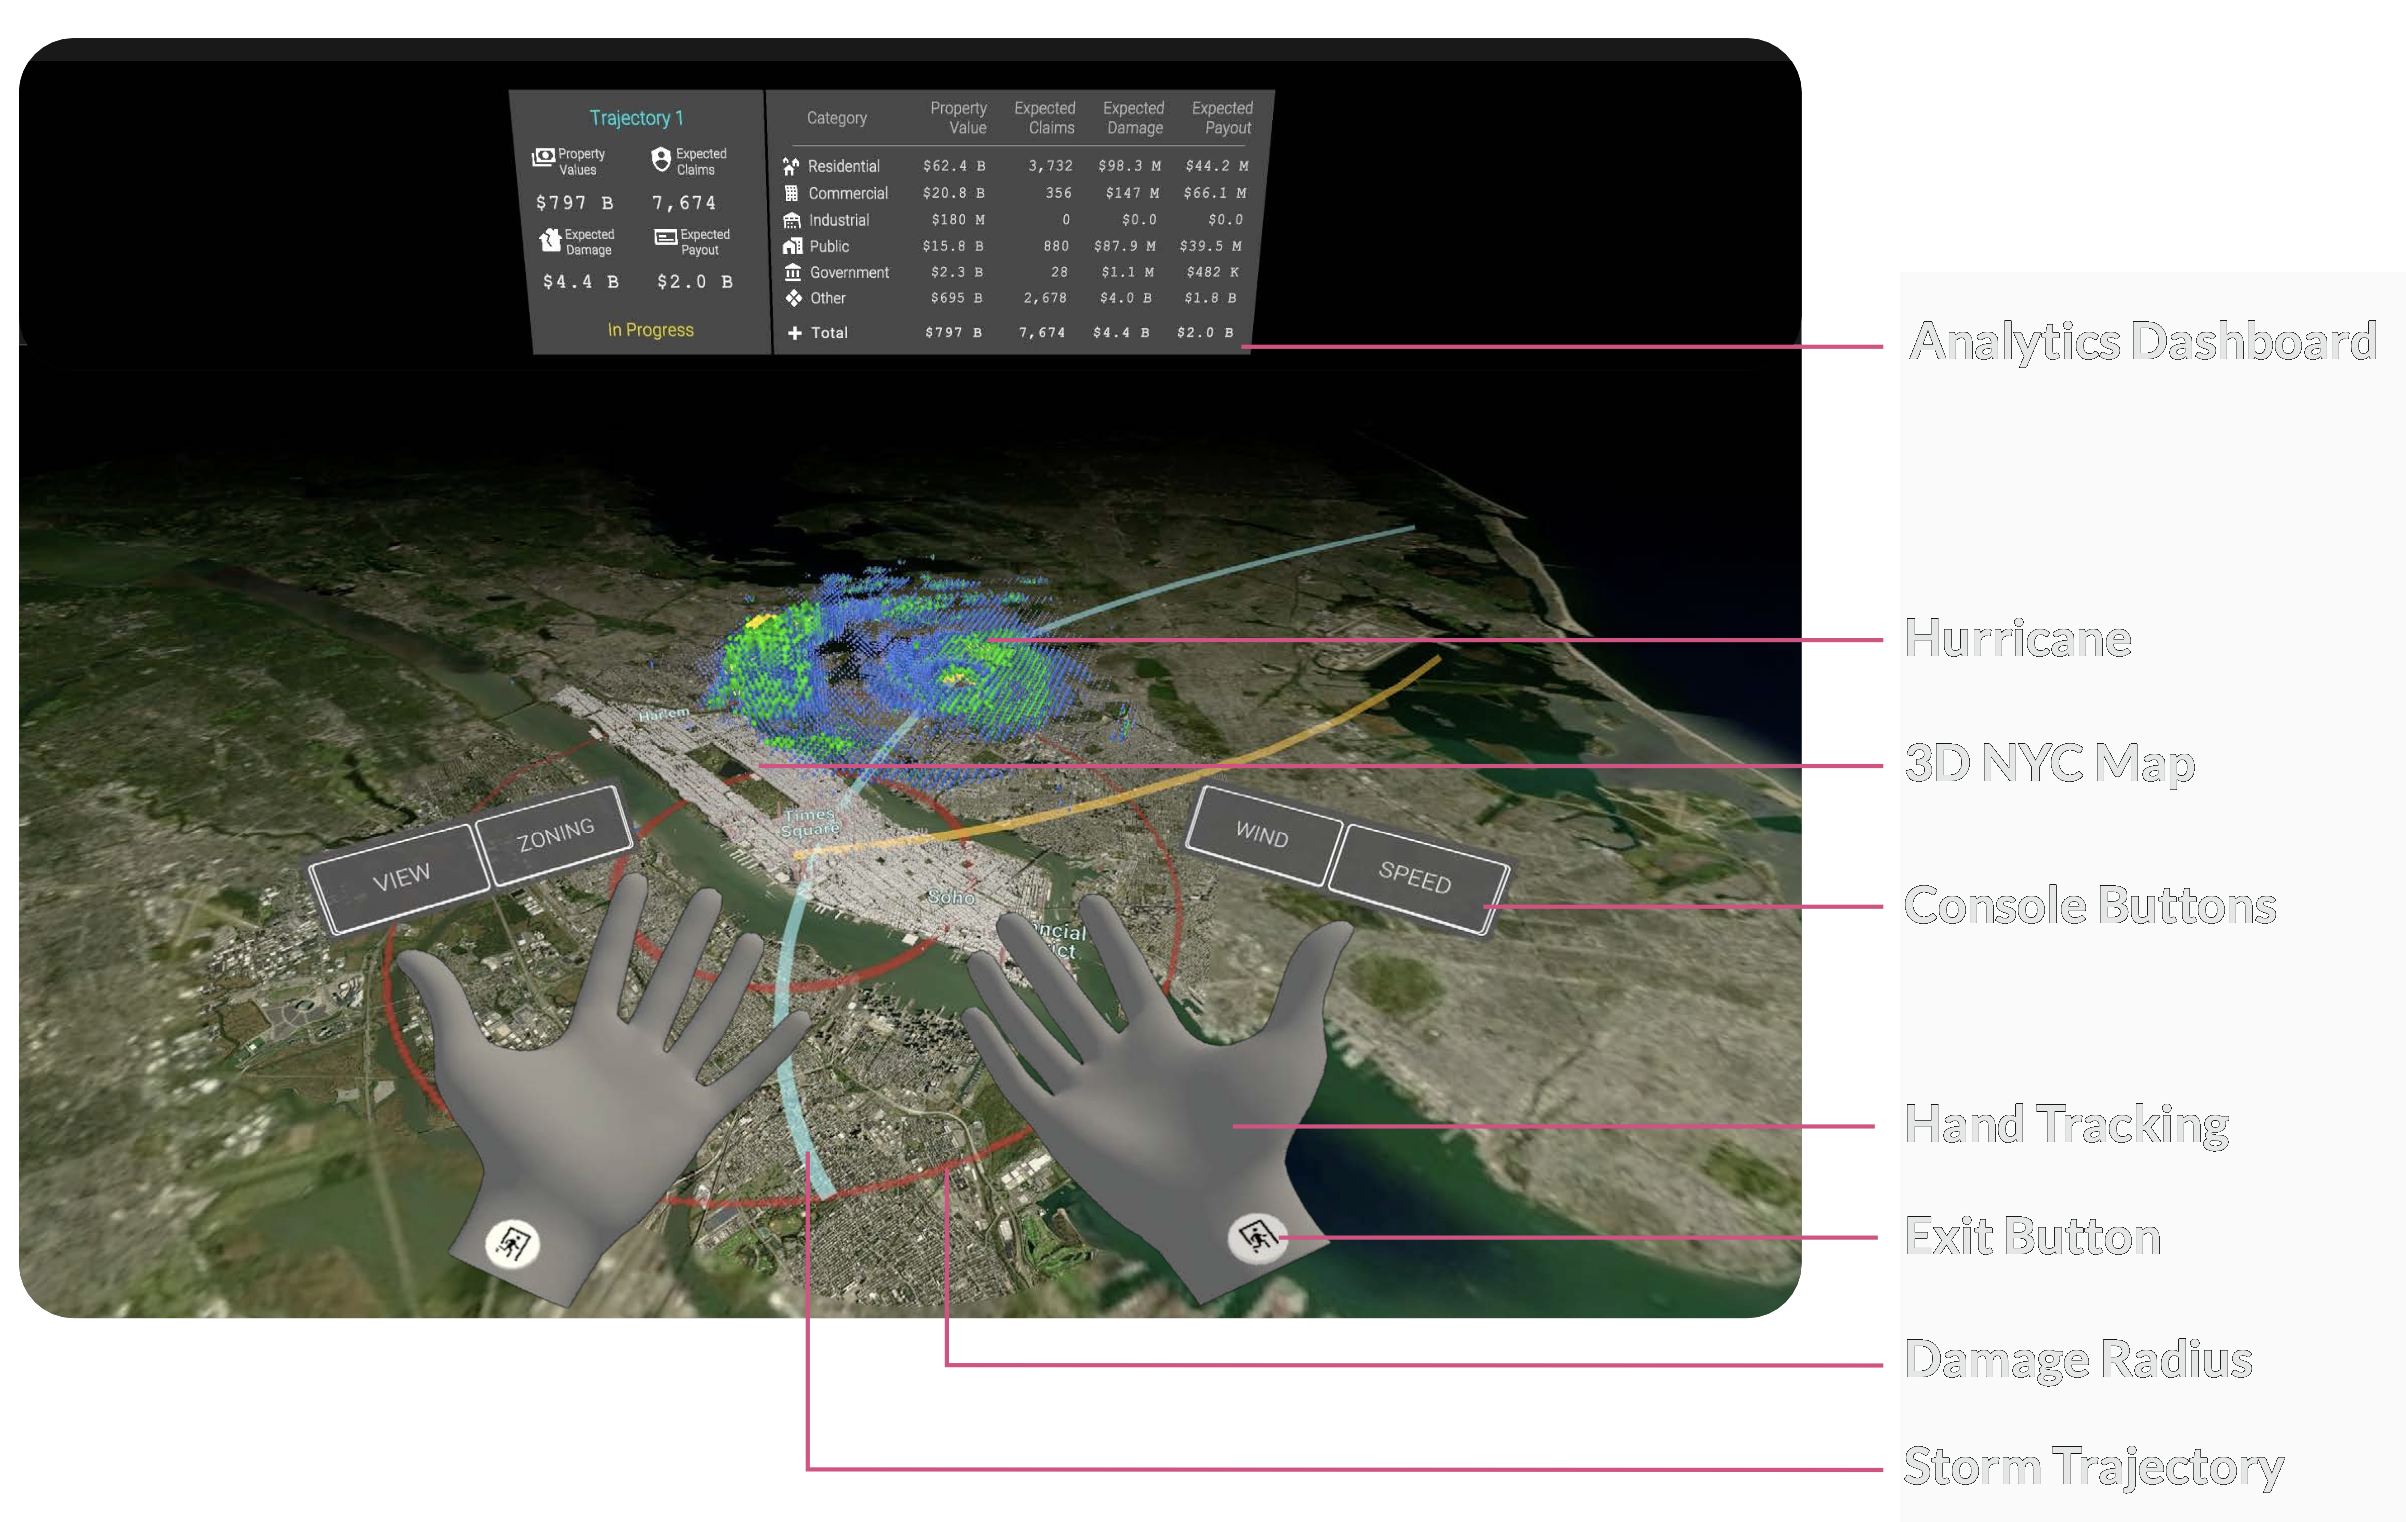
Task: Click the Industrial category icon
Action: tap(792, 220)
